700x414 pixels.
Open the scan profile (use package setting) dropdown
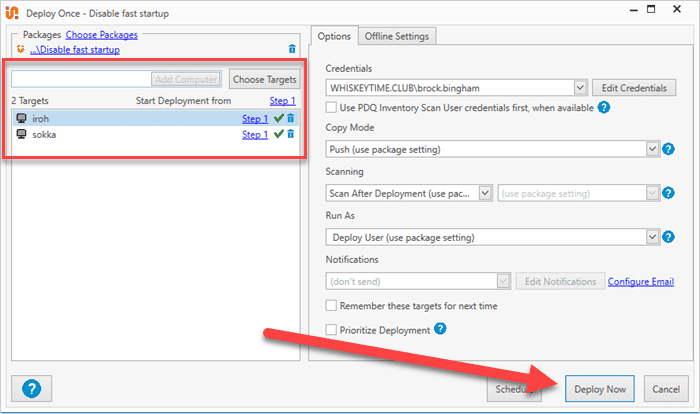pyautogui.click(x=652, y=193)
